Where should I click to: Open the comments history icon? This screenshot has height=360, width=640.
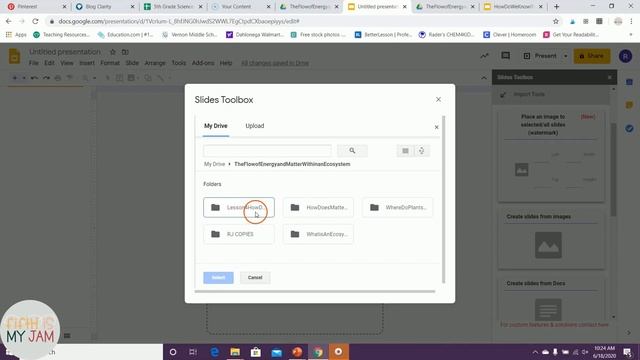tap(505, 56)
